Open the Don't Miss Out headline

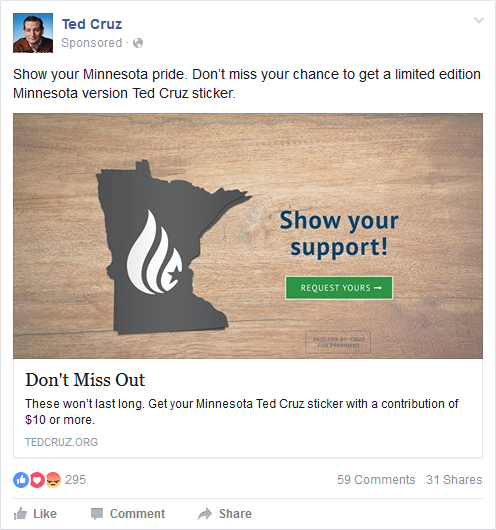coord(85,380)
